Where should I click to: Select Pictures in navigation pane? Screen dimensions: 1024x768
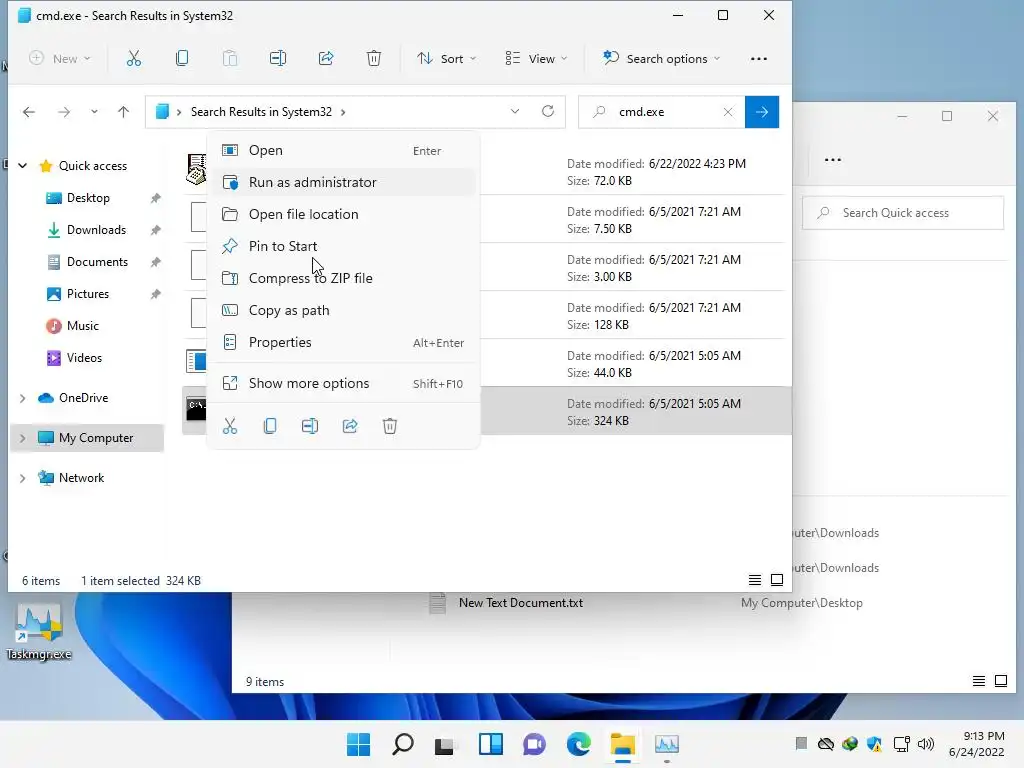pyautogui.click(x=88, y=294)
